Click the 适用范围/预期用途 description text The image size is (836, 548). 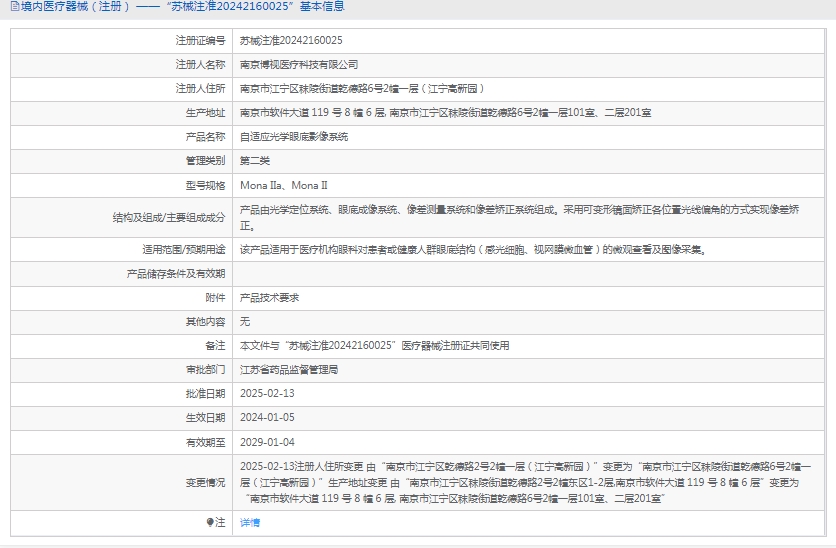[473, 250]
